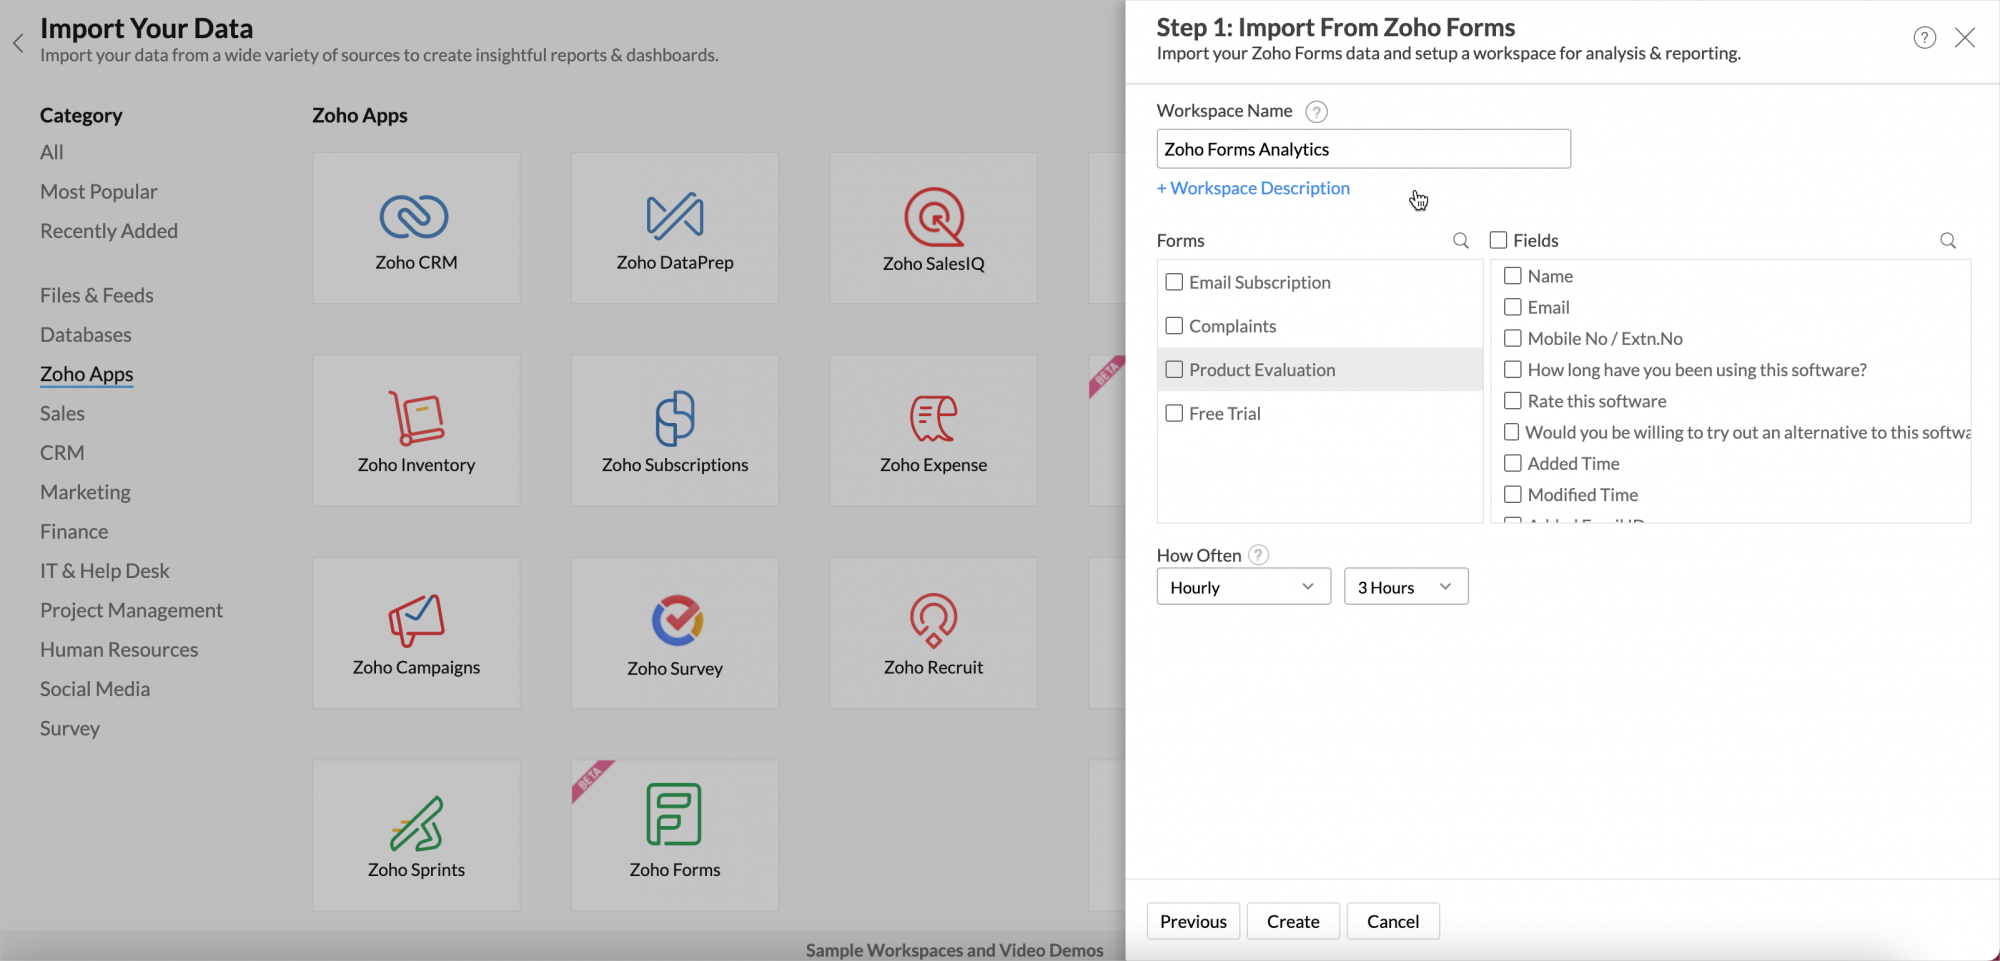The height and width of the screenshot is (961, 2000).
Task: Check the Email Subscription form
Action: 1174,282
